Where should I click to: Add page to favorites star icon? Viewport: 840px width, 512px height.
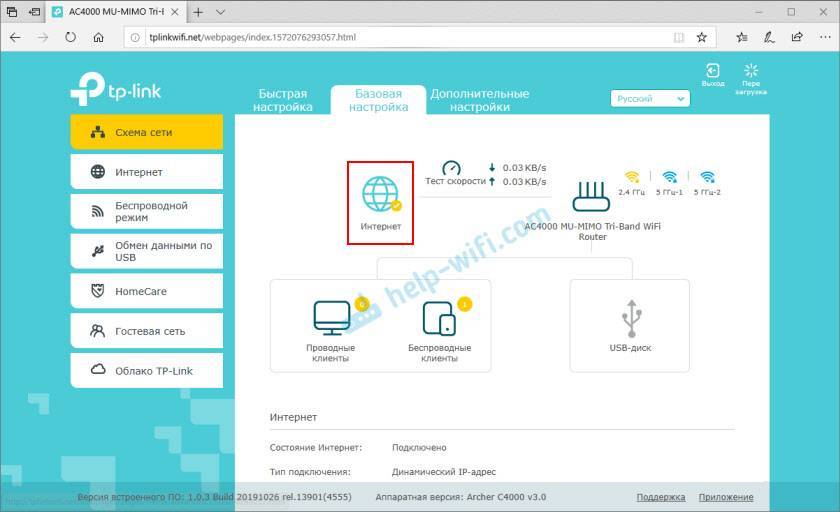(x=701, y=37)
